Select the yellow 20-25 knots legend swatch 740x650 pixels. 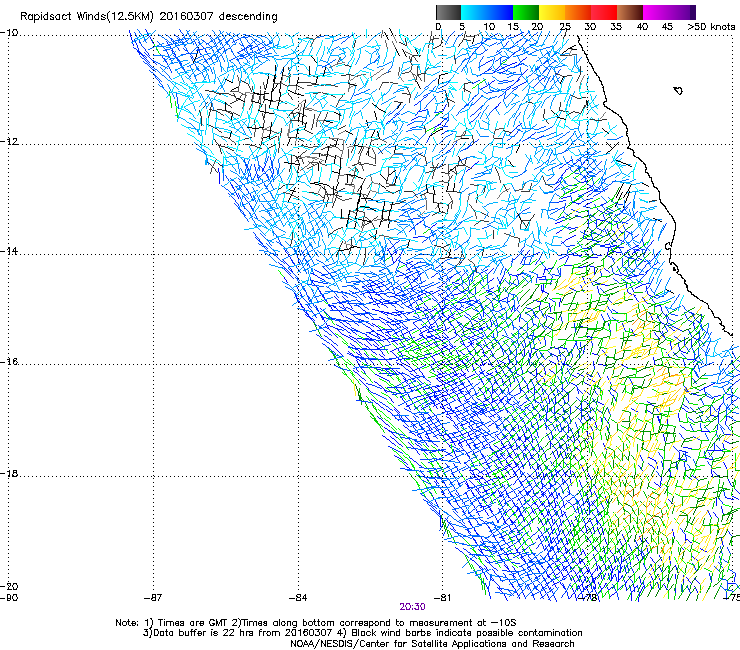[x=552, y=12]
